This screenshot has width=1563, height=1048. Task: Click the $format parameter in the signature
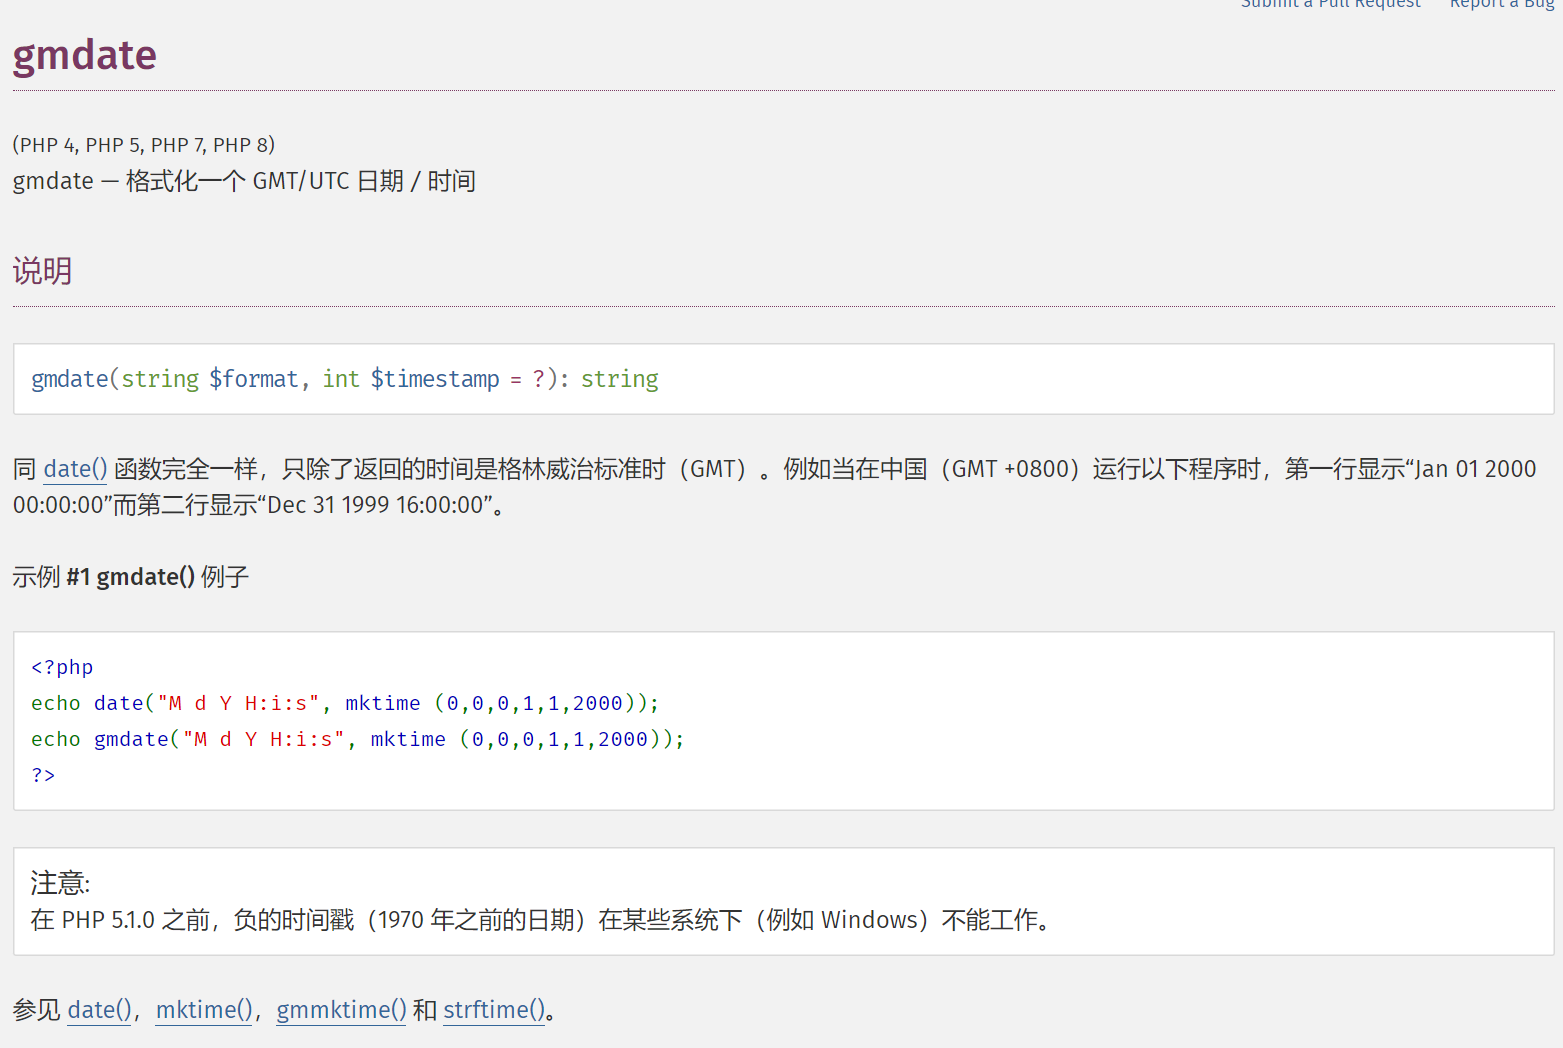point(253,379)
